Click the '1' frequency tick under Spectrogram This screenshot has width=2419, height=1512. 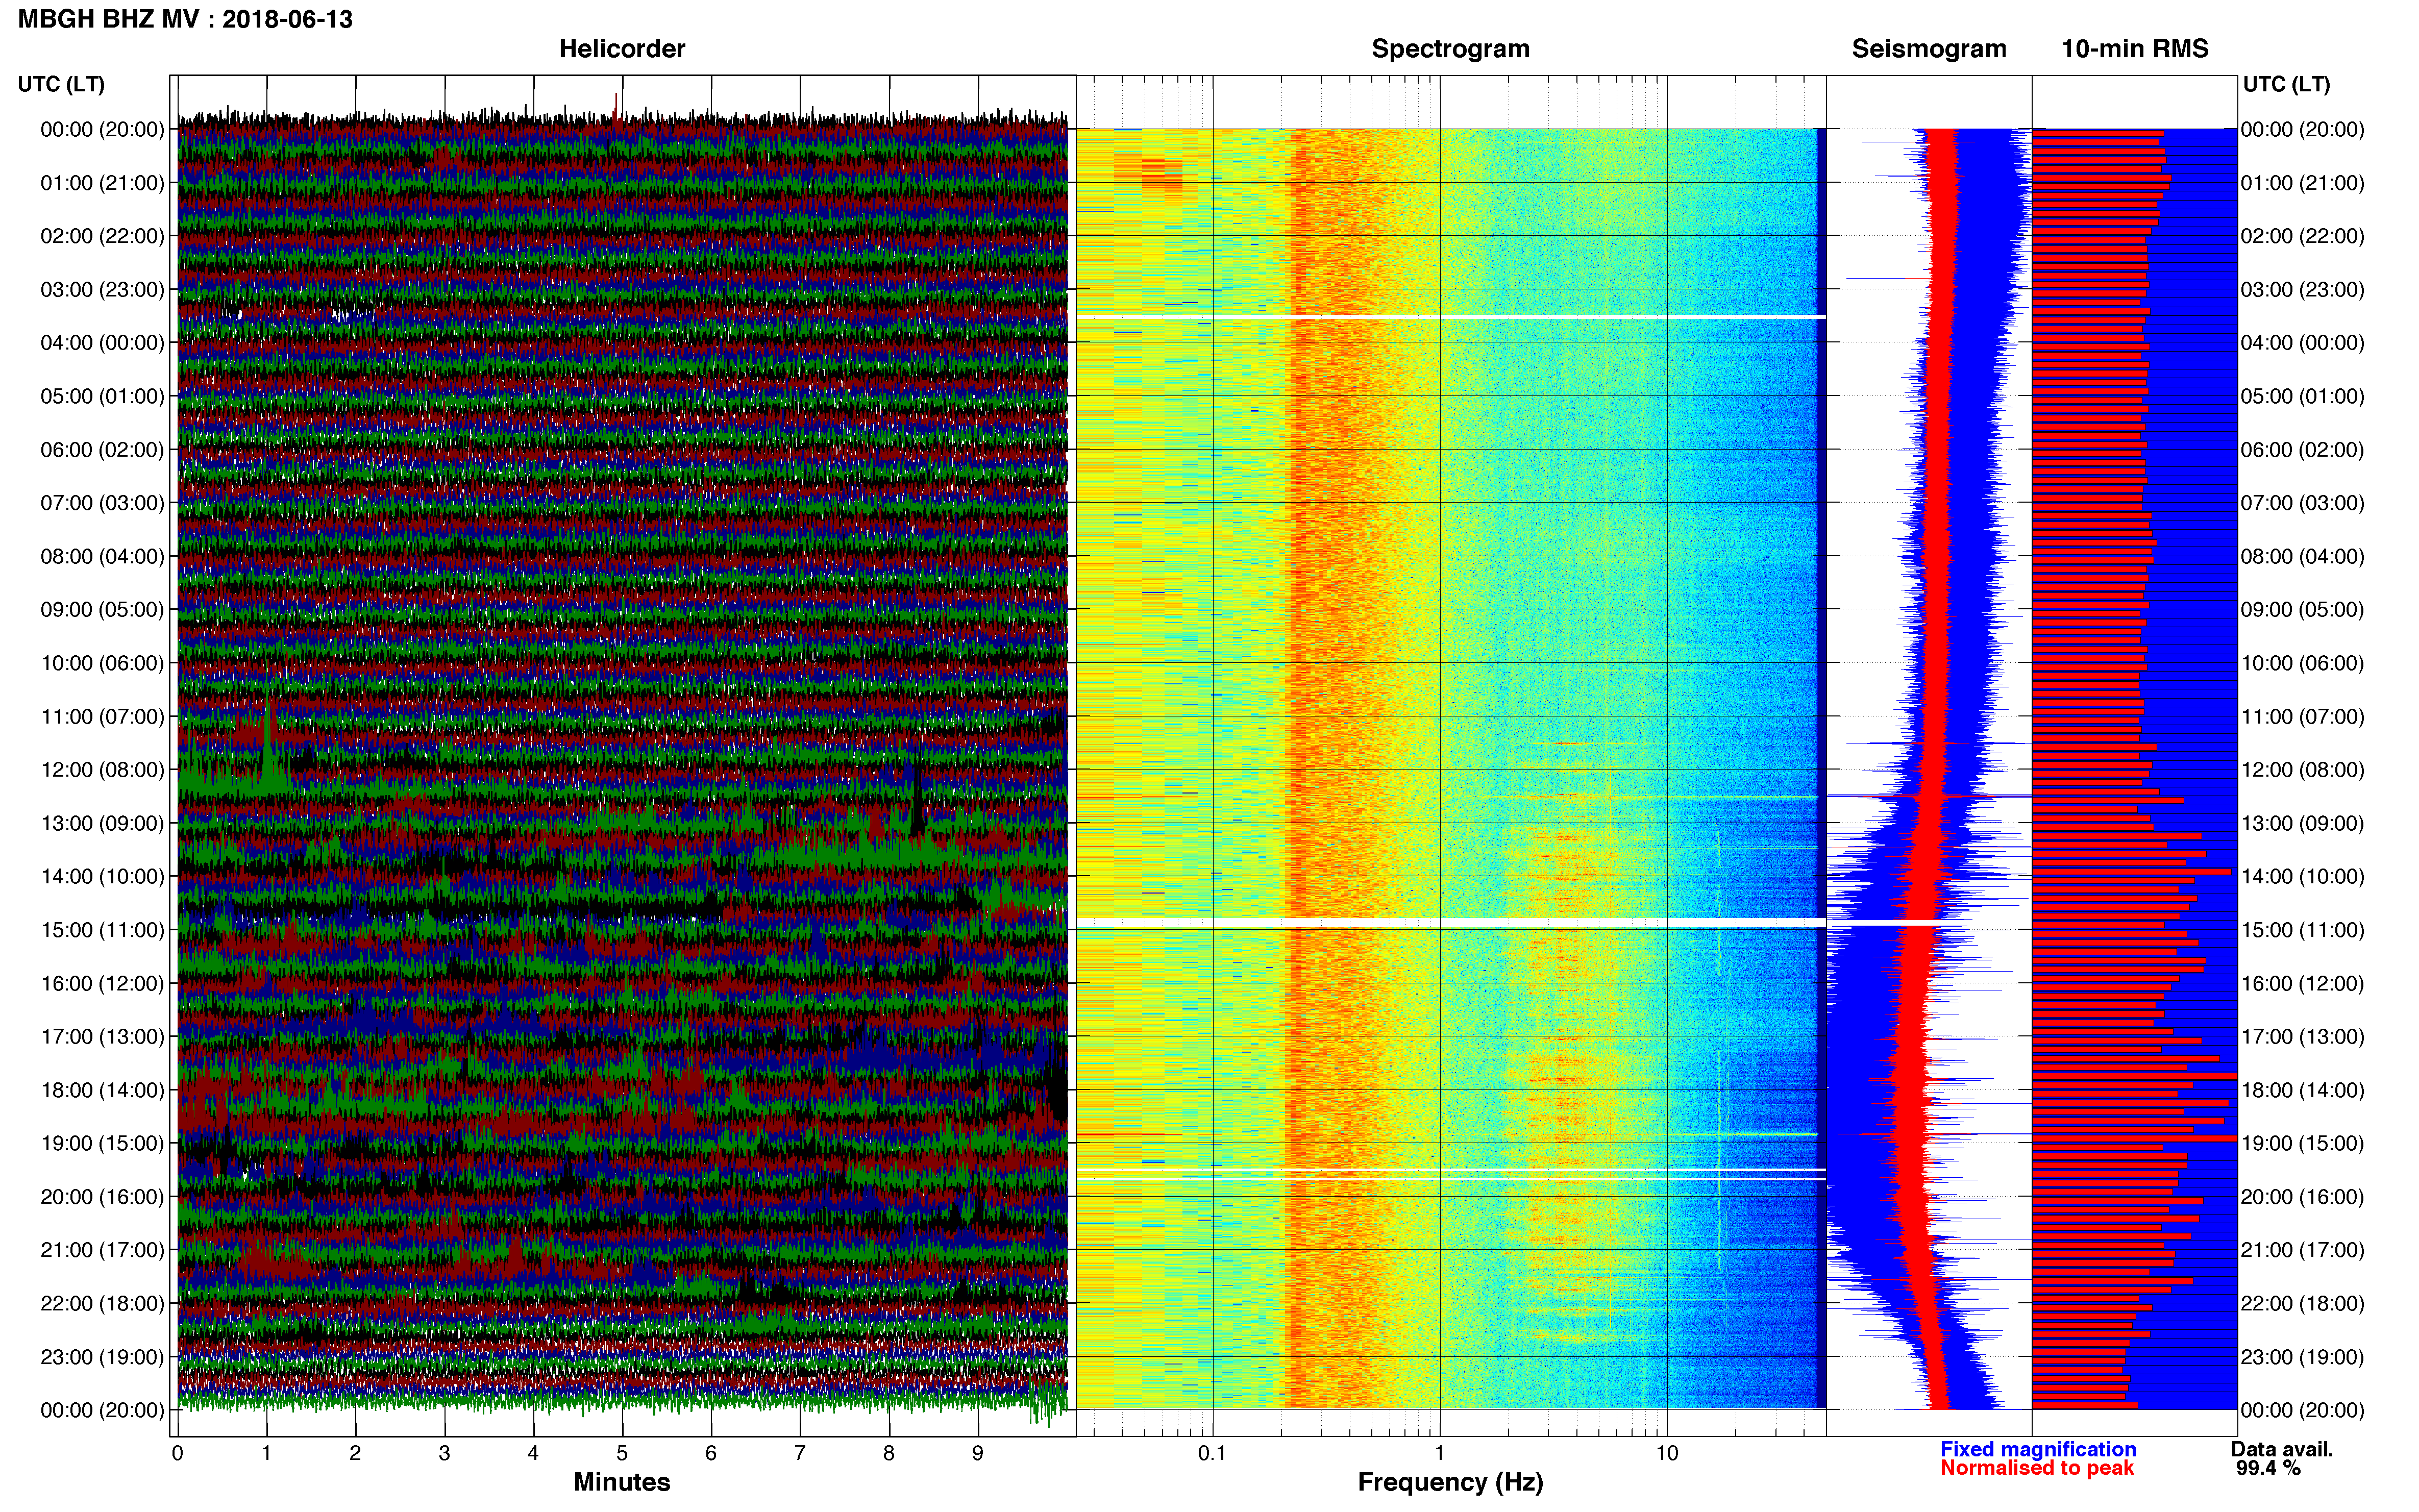[x=1440, y=1454]
